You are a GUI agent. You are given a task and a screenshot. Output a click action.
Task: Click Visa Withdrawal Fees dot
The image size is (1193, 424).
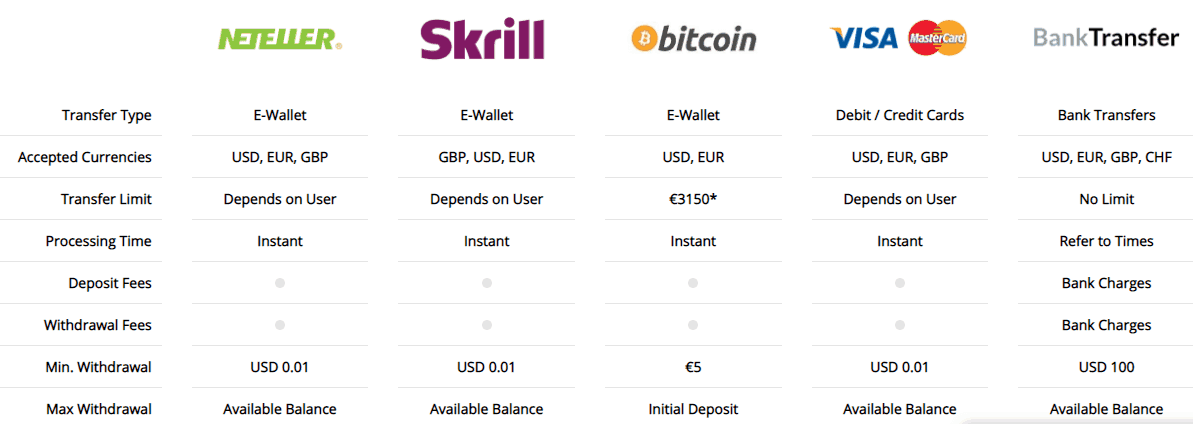click(x=899, y=325)
